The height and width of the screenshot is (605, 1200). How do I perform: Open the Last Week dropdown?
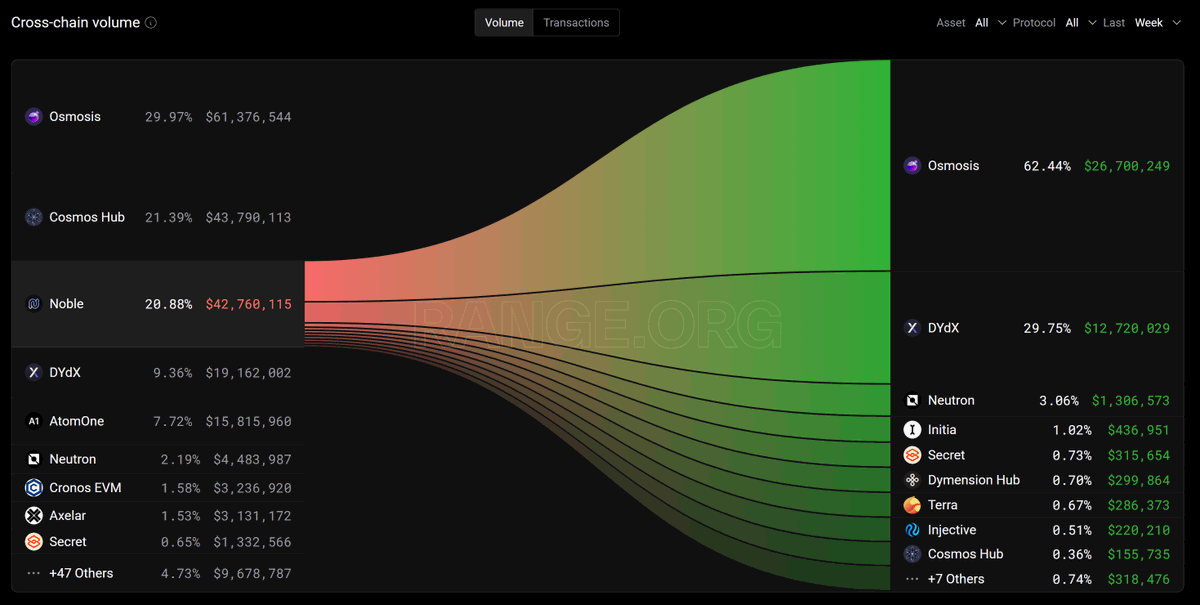click(1157, 23)
